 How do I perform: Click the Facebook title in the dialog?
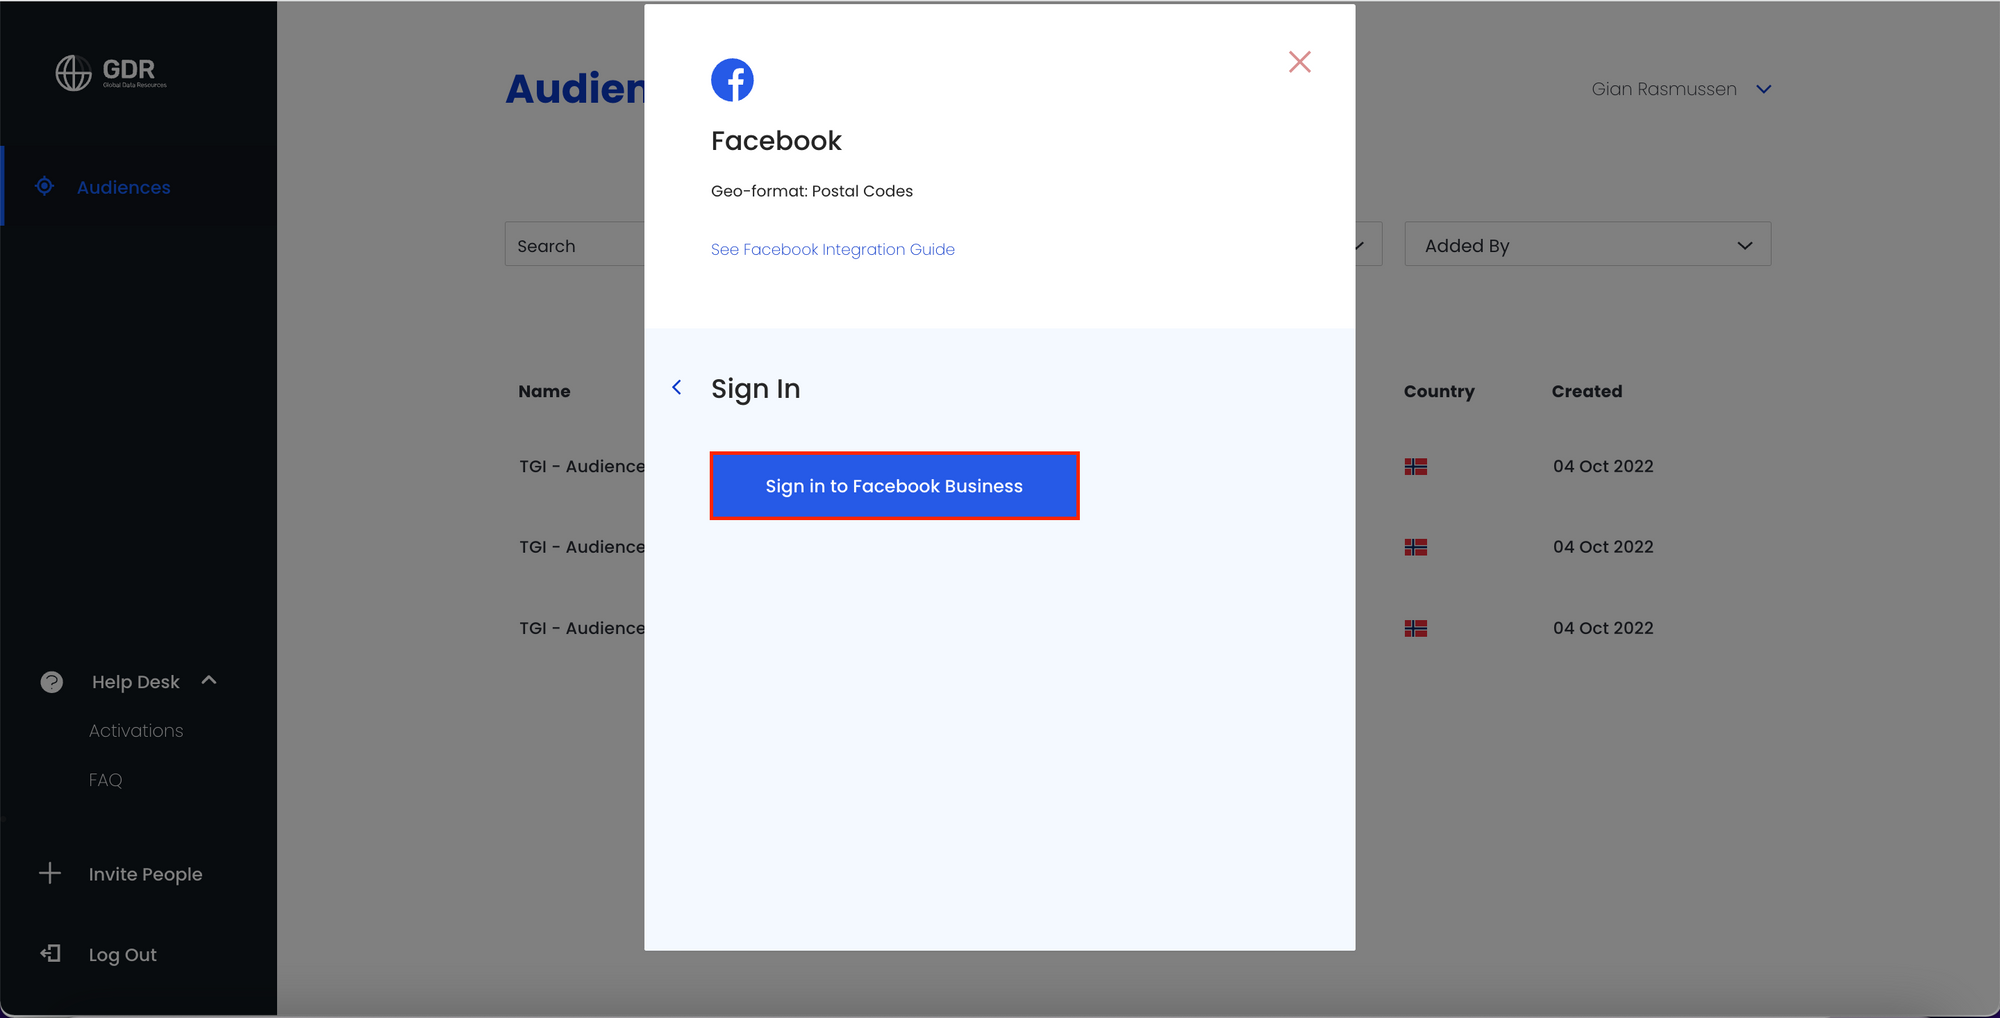(776, 141)
